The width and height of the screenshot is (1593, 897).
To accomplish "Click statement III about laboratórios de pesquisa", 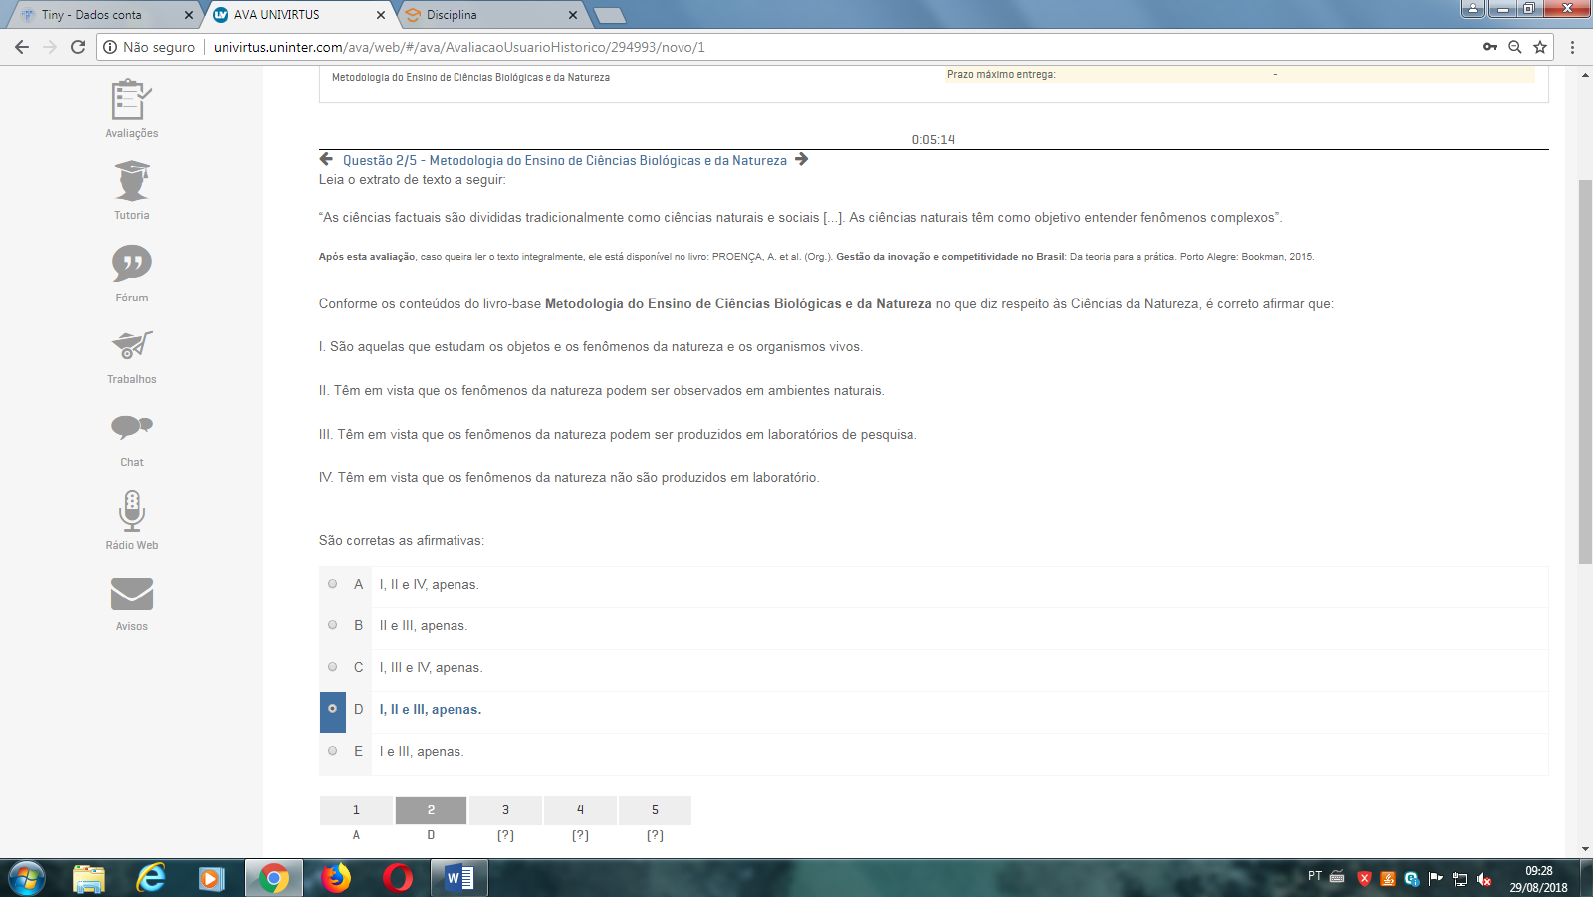I will click(x=618, y=435).
